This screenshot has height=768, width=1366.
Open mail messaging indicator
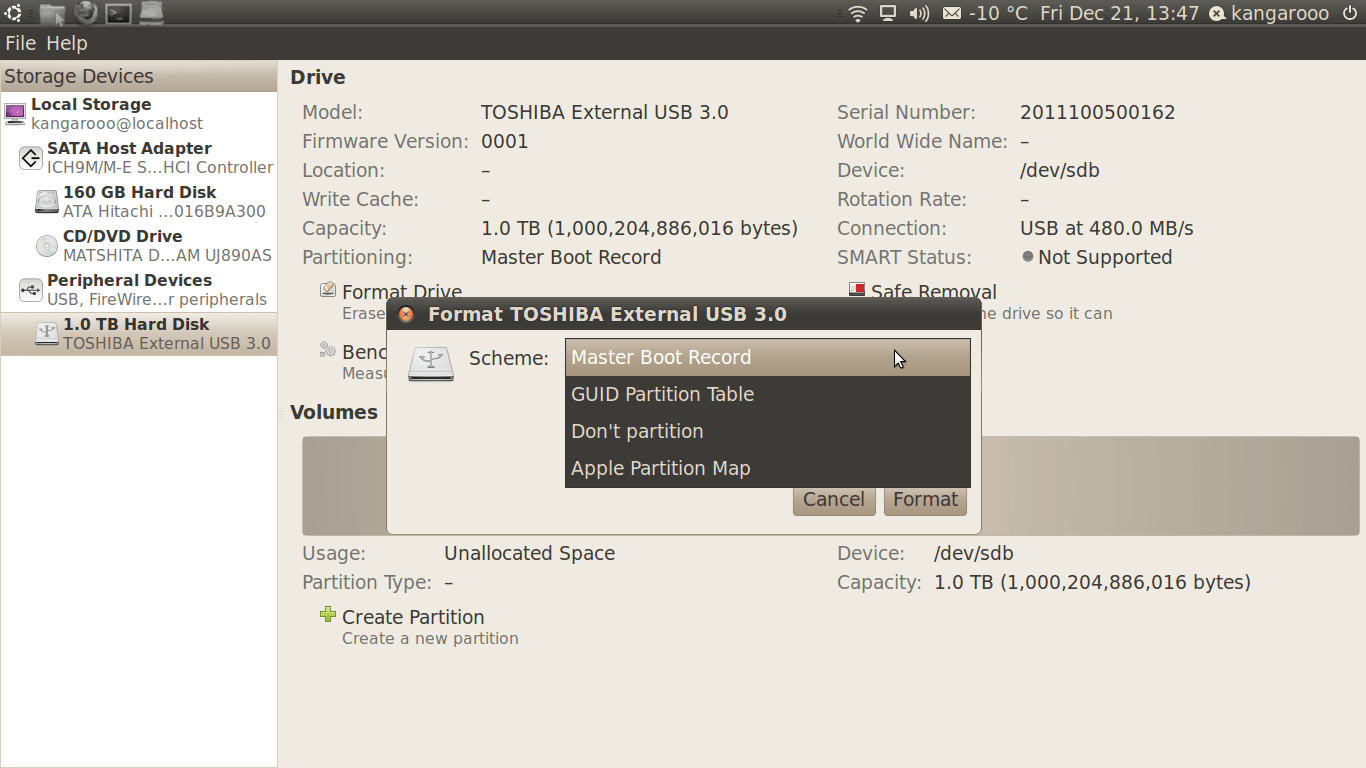[x=952, y=13]
